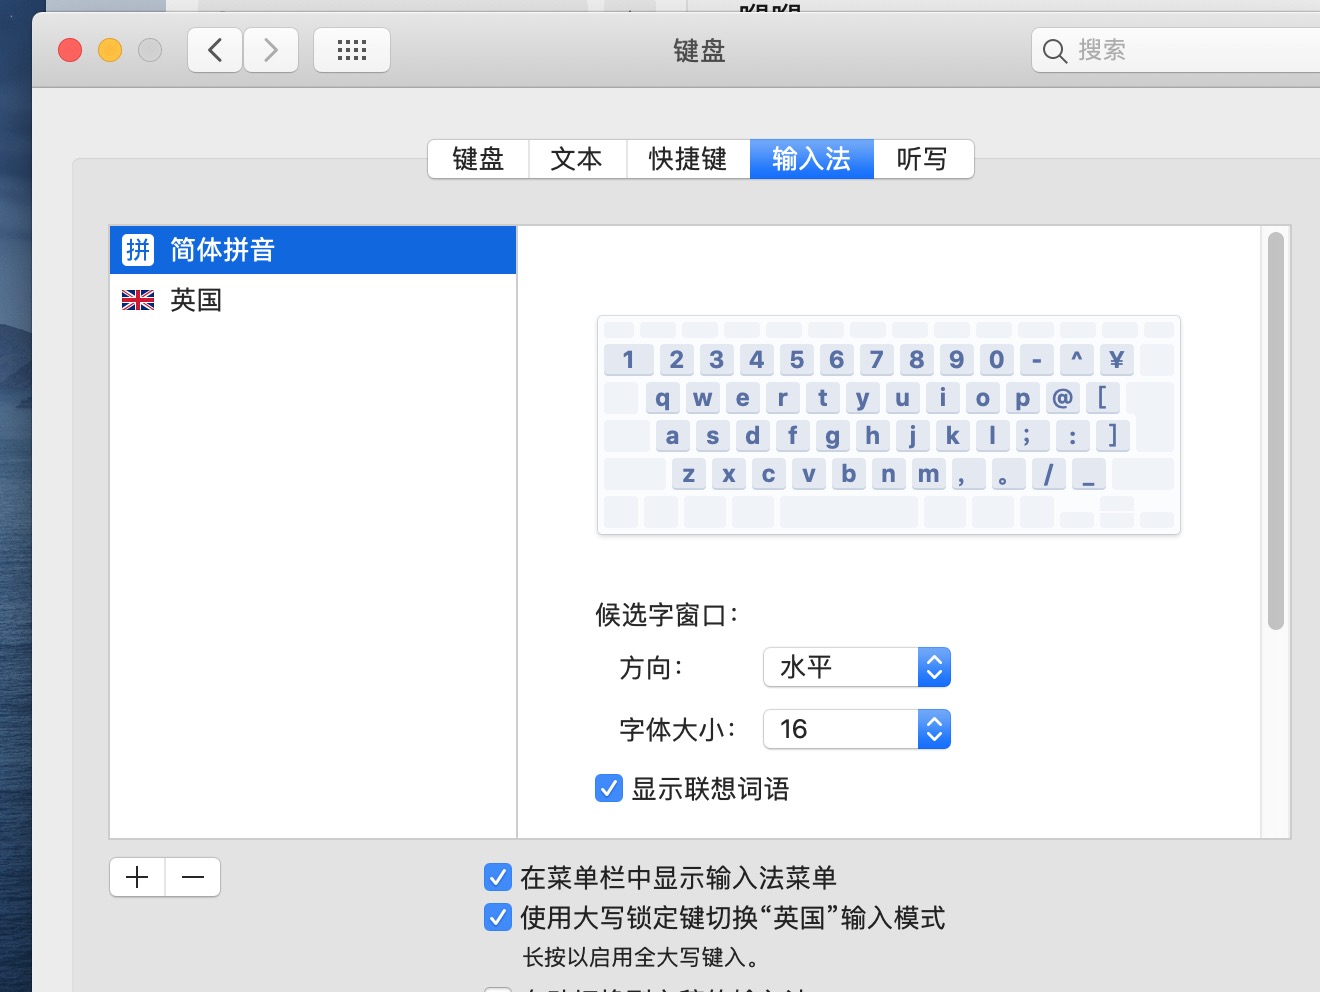Click the UK flag icon beside 英国

pos(138,300)
